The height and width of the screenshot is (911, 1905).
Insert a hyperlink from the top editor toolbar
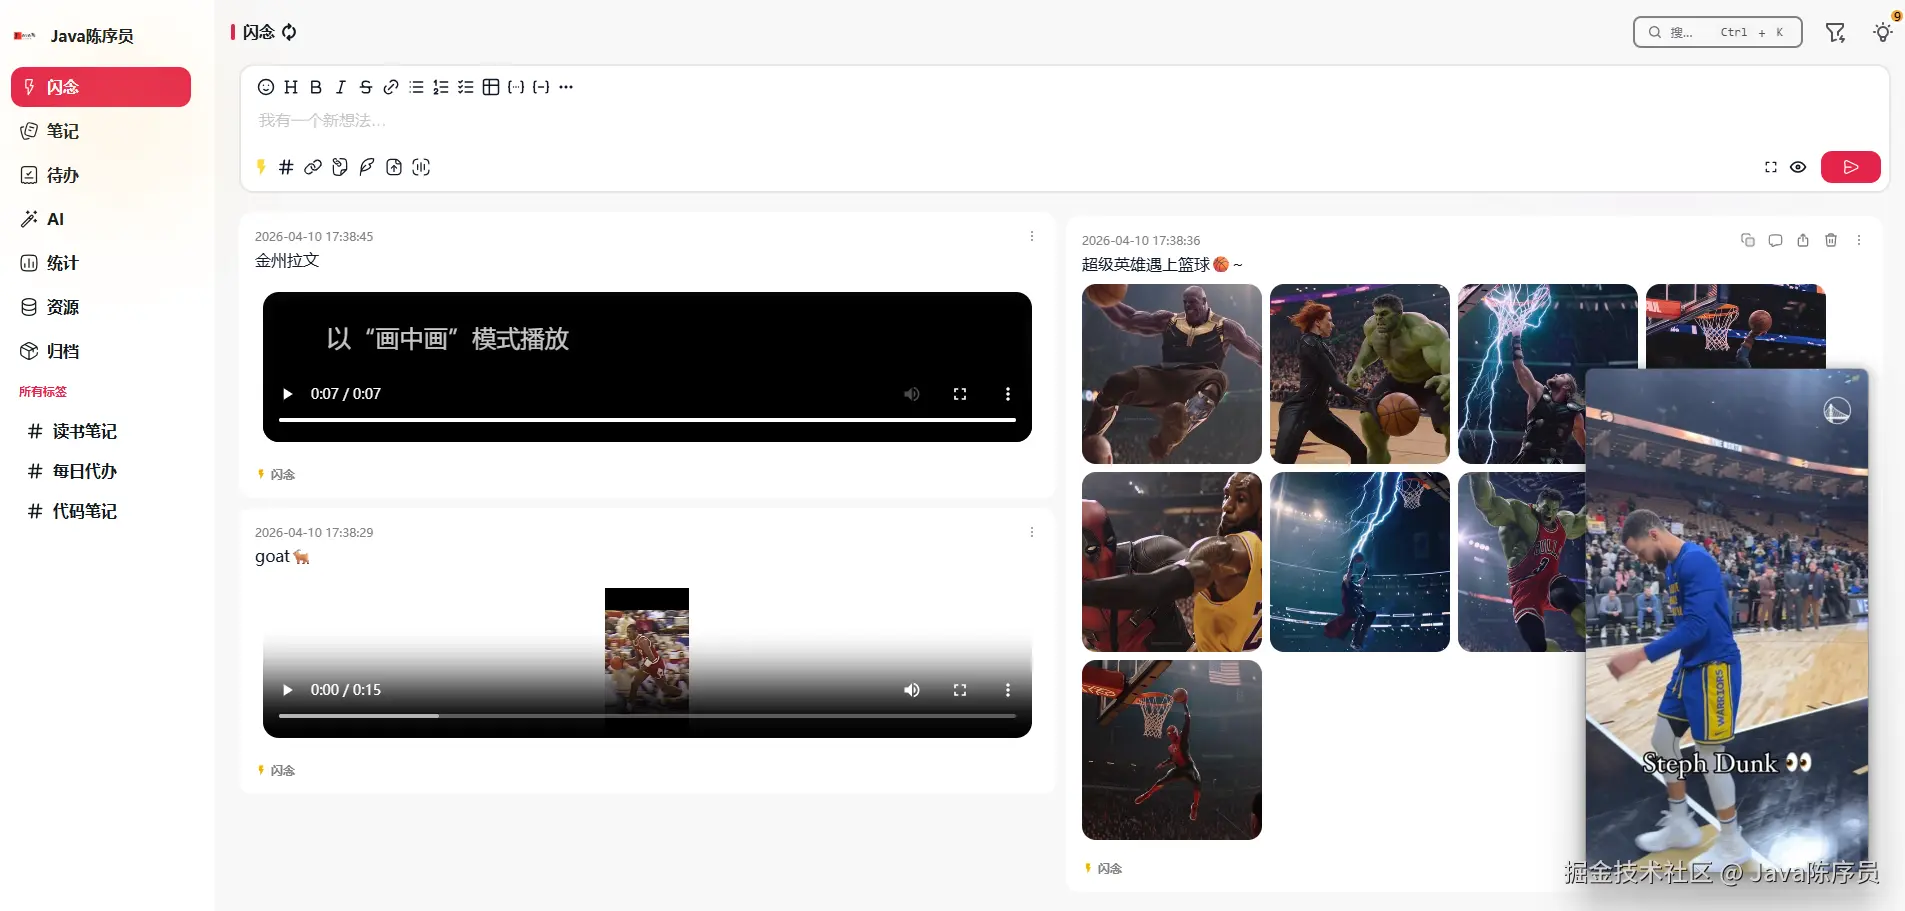coord(391,87)
